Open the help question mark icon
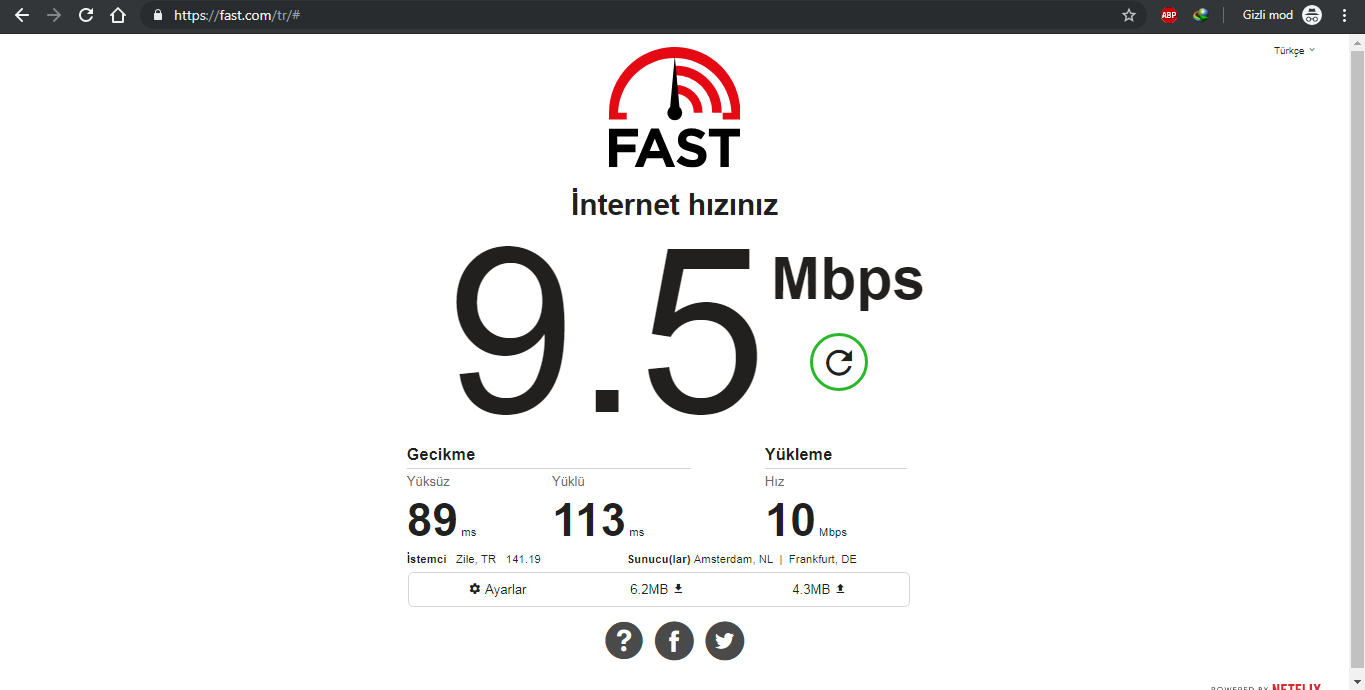The height and width of the screenshot is (690, 1365). pos(624,640)
